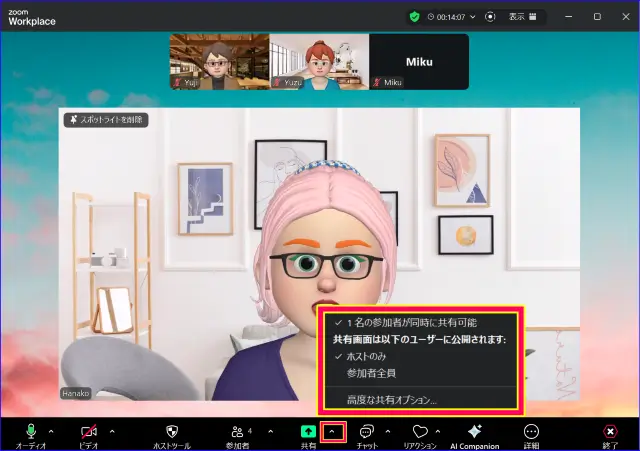640x451 pixels.
Task: Expand participants options chevron beside 参加者
Action: 270,431
